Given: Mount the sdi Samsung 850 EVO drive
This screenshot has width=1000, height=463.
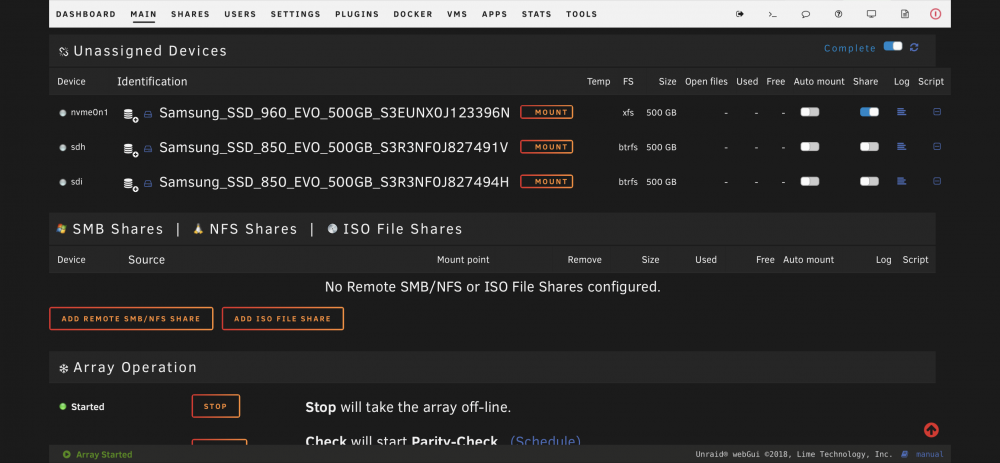Looking at the screenshot, I should 547,181.
